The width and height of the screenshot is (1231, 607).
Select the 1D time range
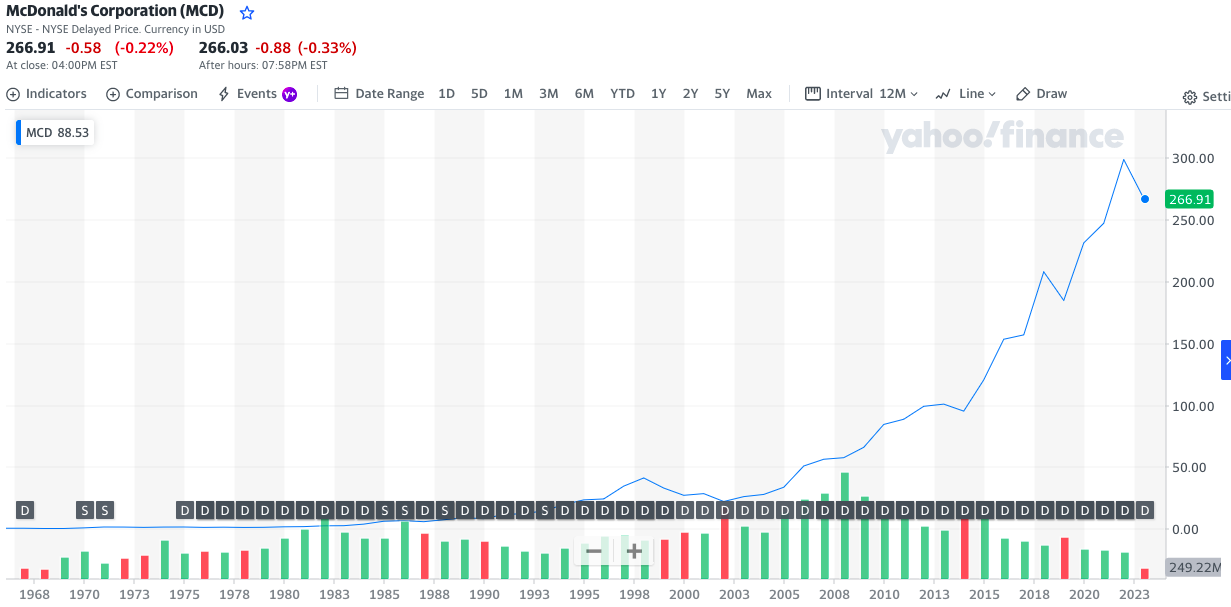[x=447, y=94]
